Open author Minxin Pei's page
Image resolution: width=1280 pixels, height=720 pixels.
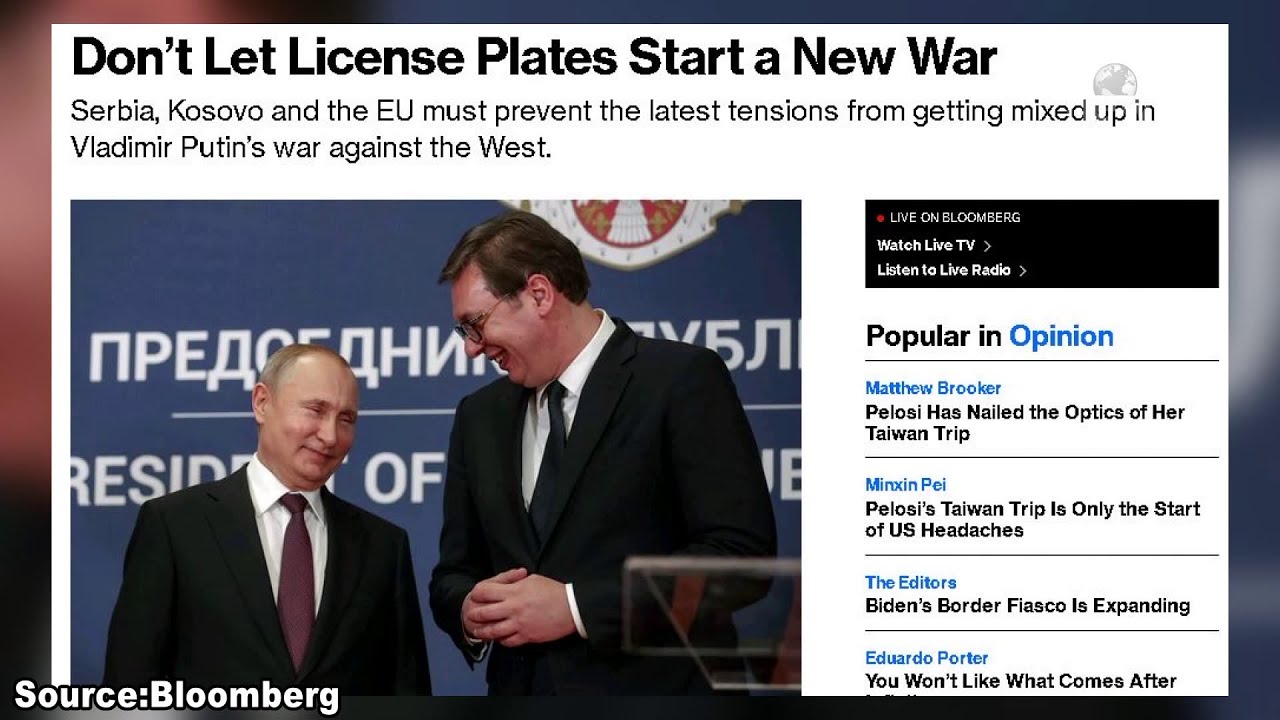[906, 485]
